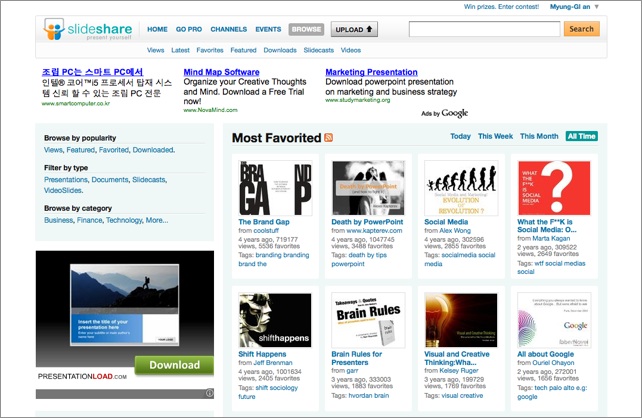Browse by popularity: Views link
Viewport: 642px width, 418px height.
pyautogui.click(x=53, y=150)
